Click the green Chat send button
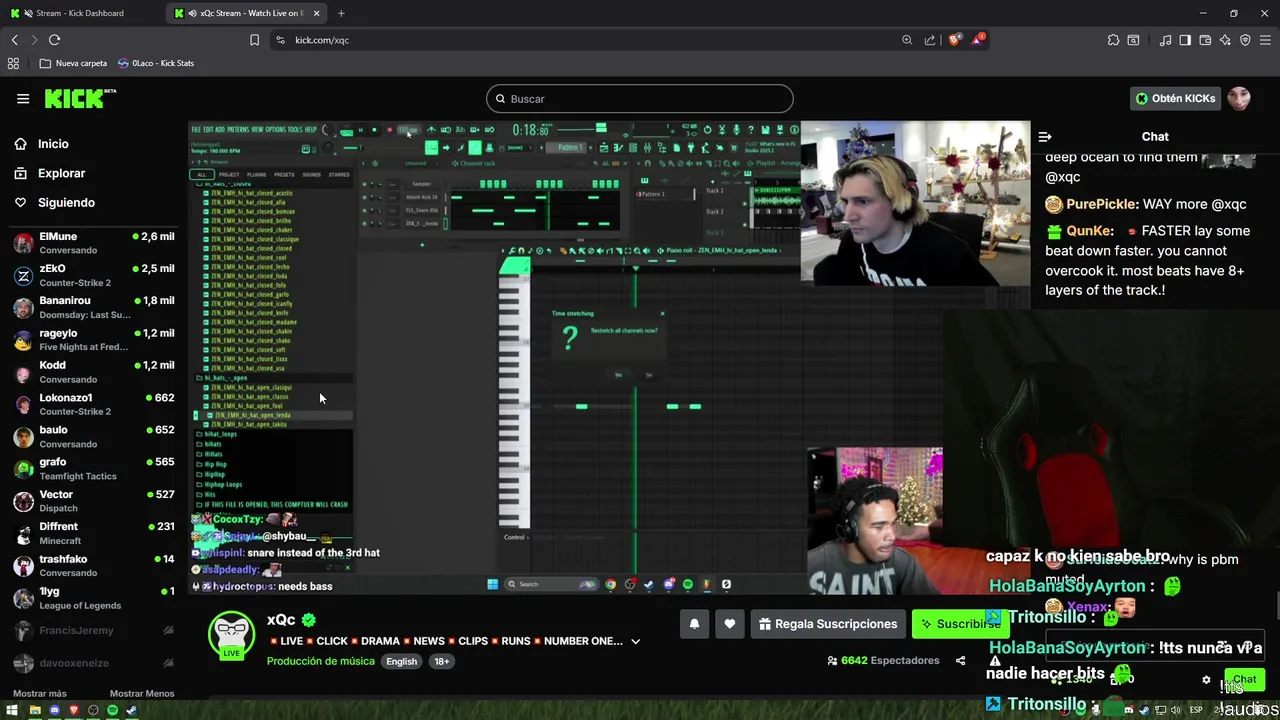 coord(1244,679)
